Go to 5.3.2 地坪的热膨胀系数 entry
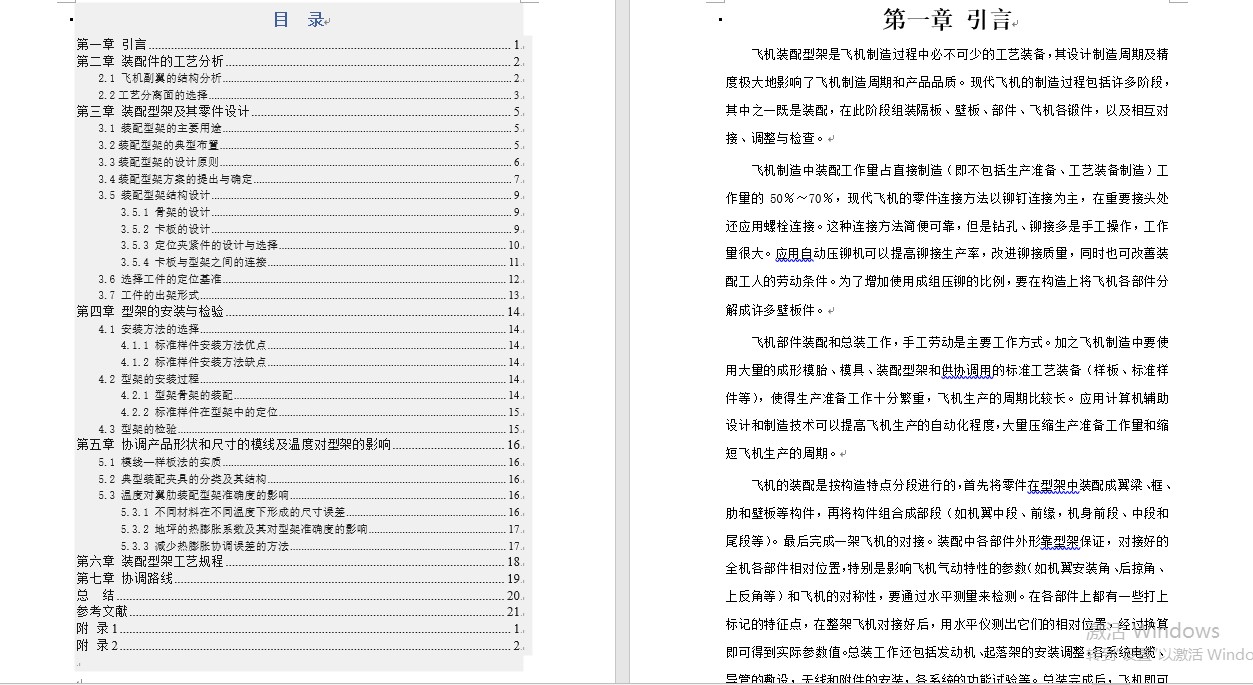This screenshot has height=685, width=1253. coord(321,529)
